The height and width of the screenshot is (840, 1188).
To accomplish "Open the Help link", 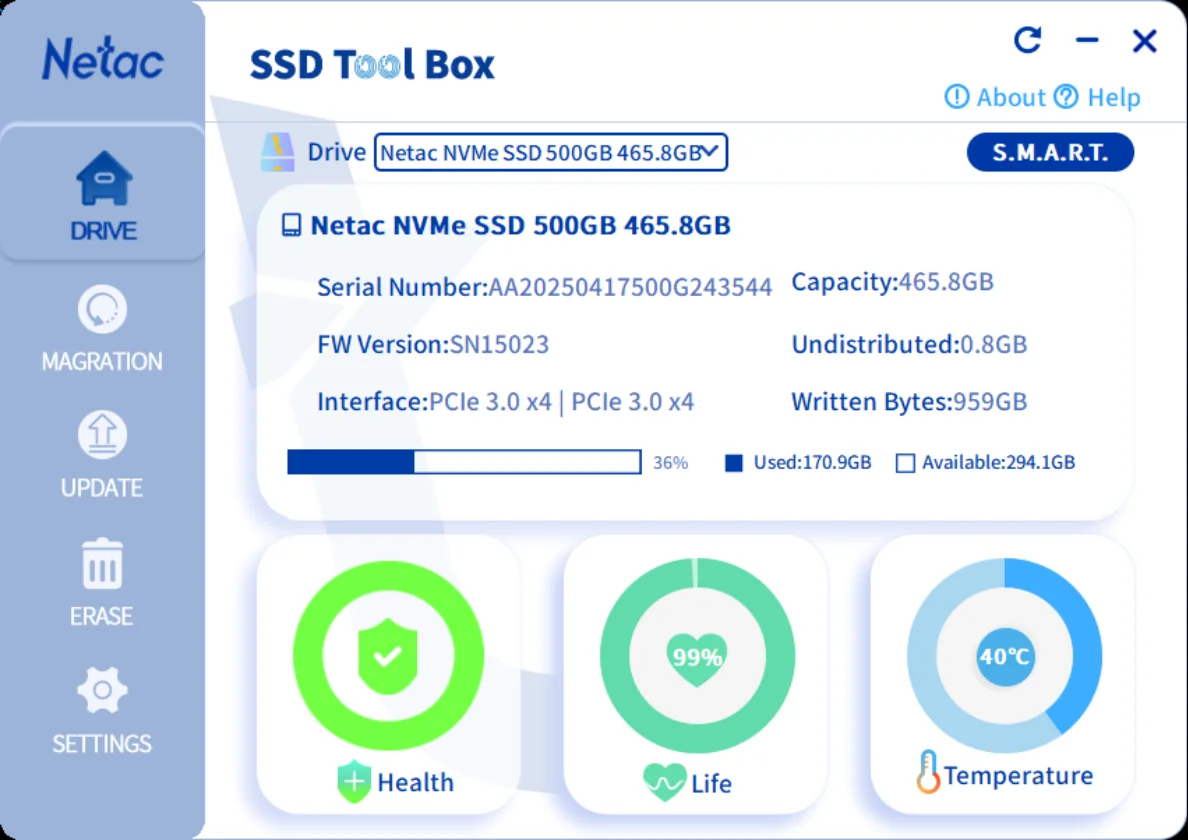I will [1114, 97].
